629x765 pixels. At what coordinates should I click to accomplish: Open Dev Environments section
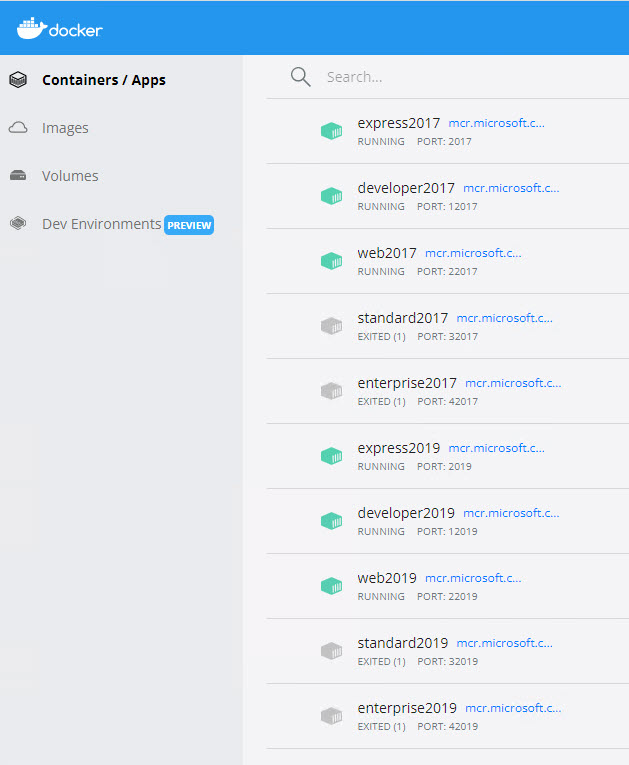coord(101,224)
